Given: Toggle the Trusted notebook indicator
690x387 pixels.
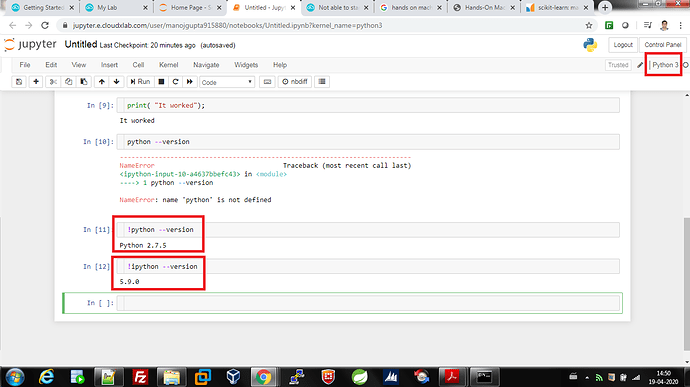Looking at the screenshot, I should (618, 65).
